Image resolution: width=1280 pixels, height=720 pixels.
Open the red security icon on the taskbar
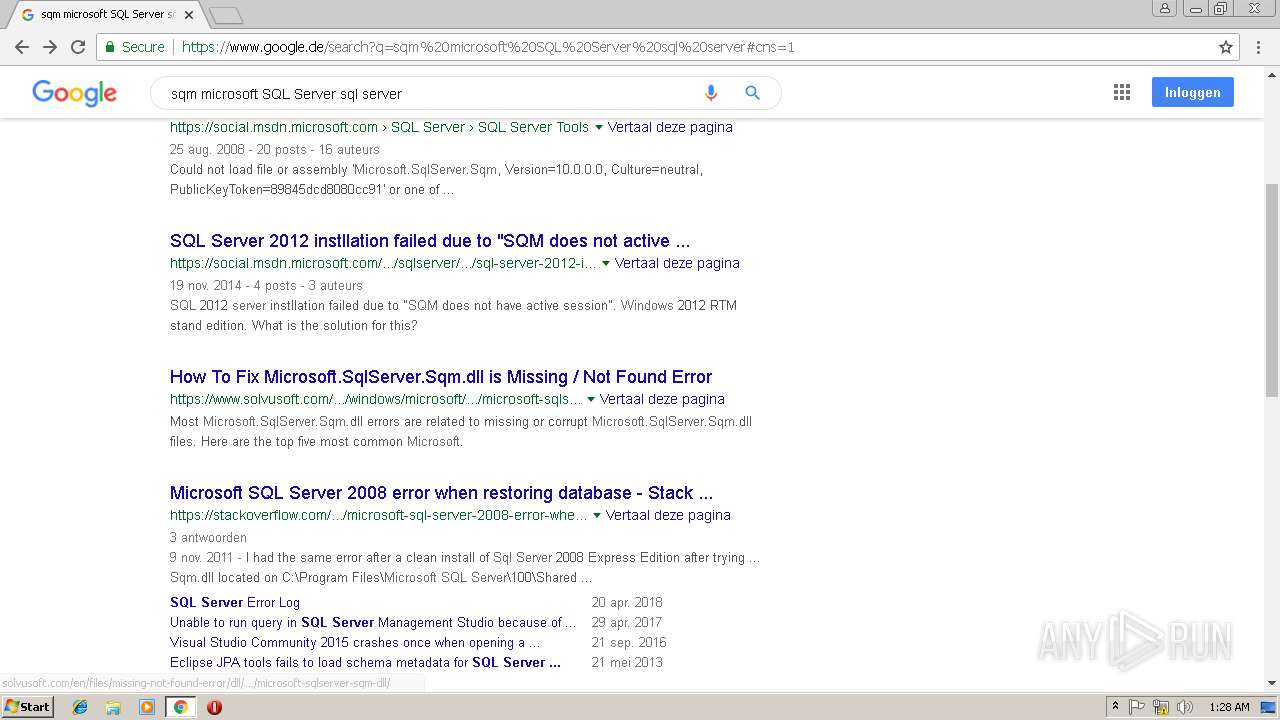(x=214, y=707)
